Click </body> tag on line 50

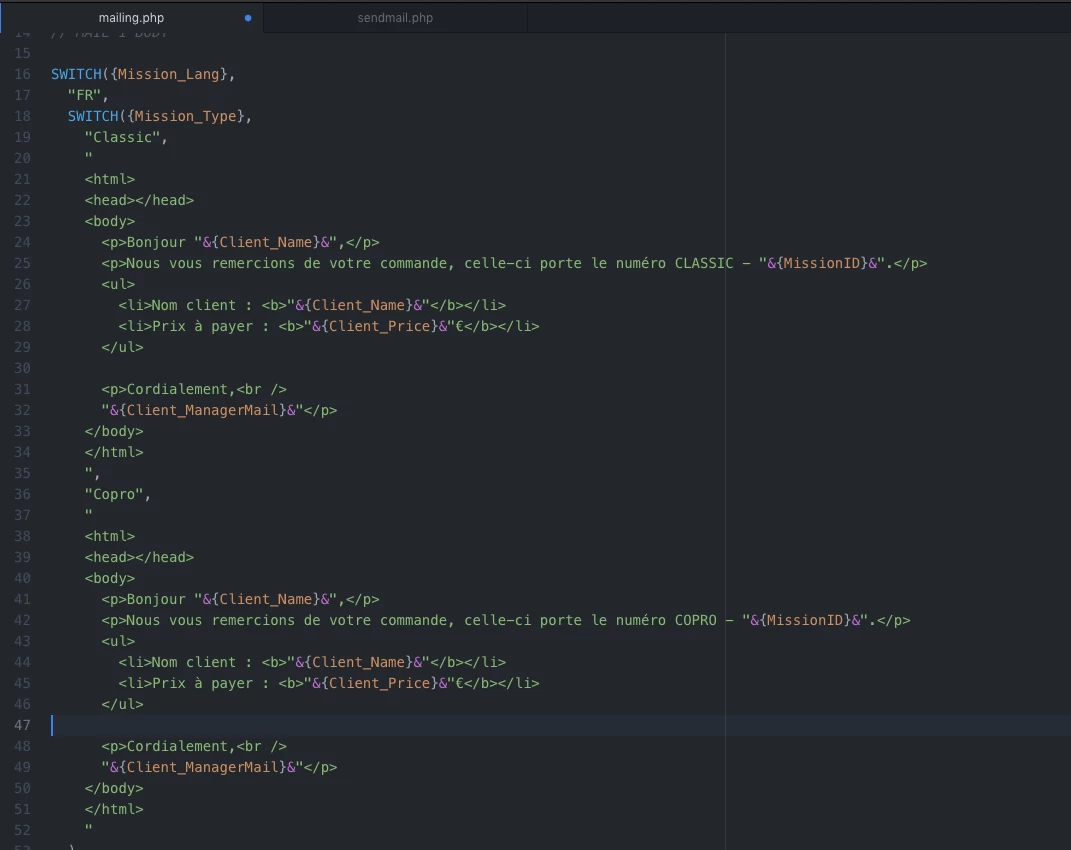[x=114, y=789]
